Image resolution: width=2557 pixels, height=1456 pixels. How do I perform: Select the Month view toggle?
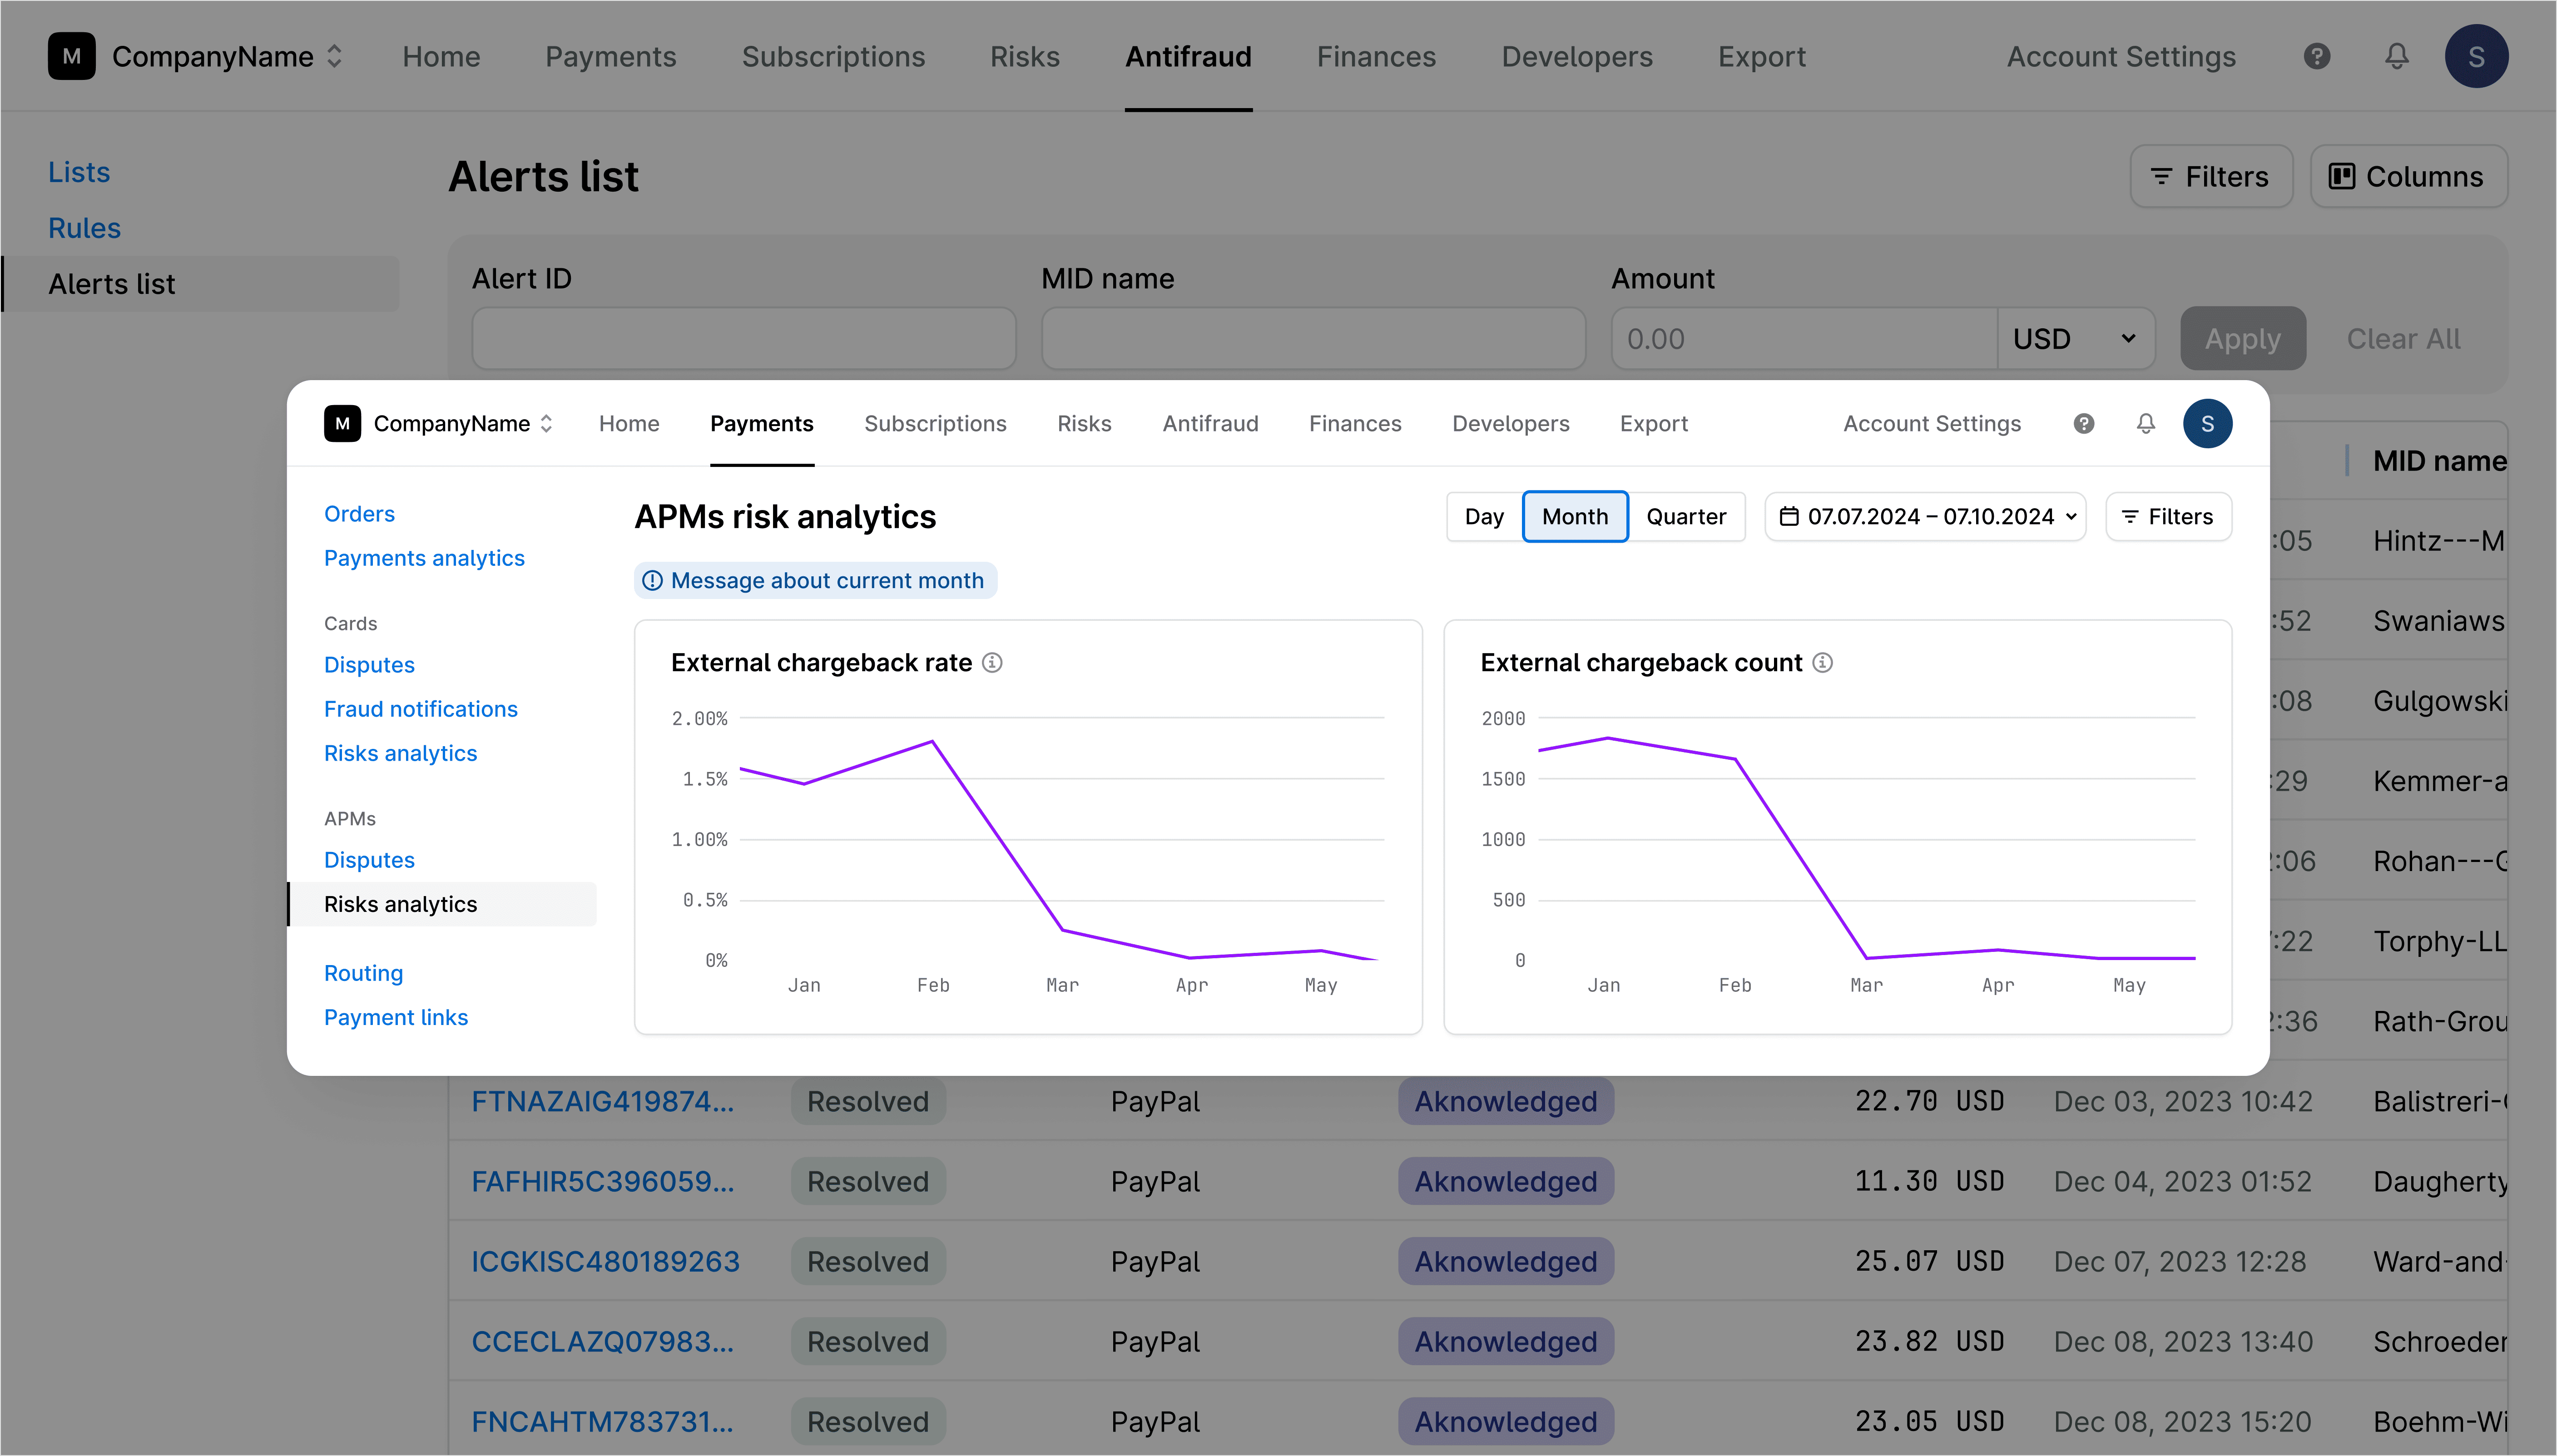pyautogui.click(x=1574, y=516)
